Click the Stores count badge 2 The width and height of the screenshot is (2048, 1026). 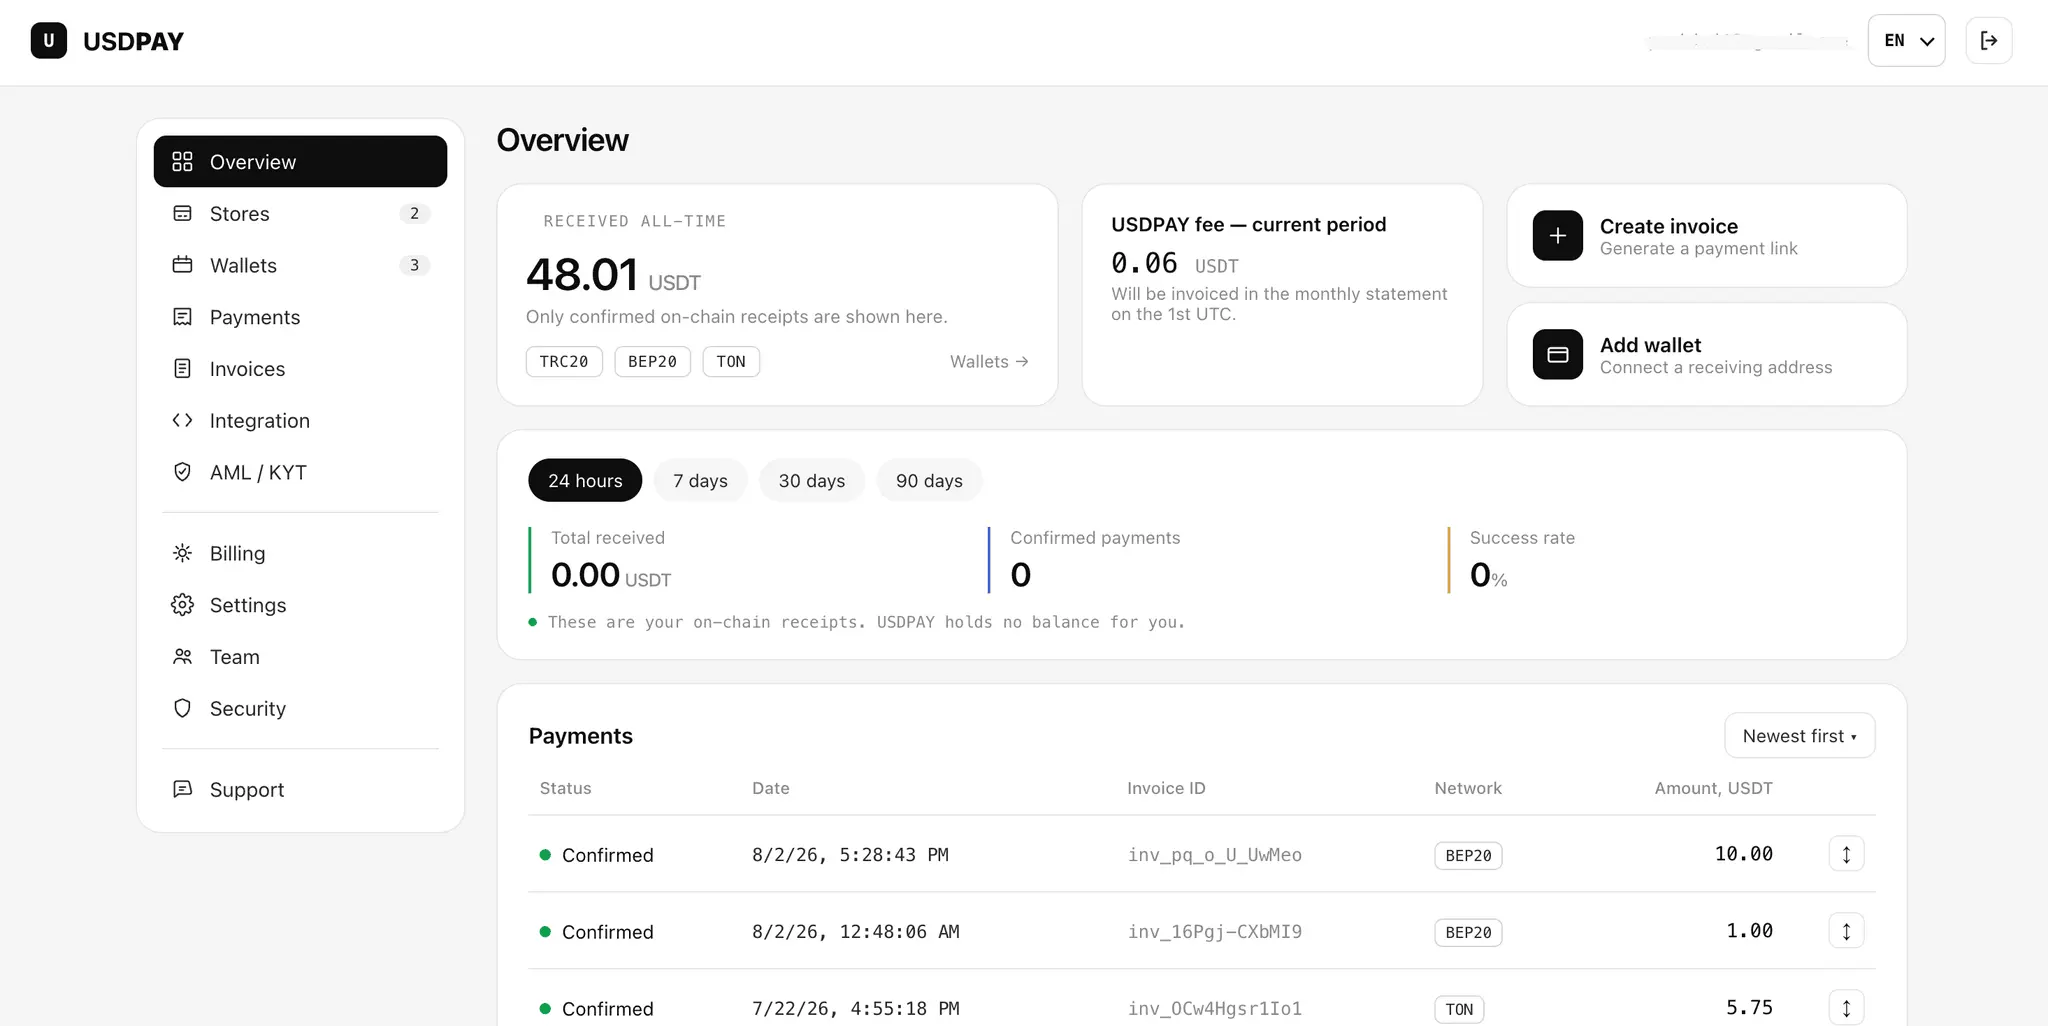click(x=414, y=214)
